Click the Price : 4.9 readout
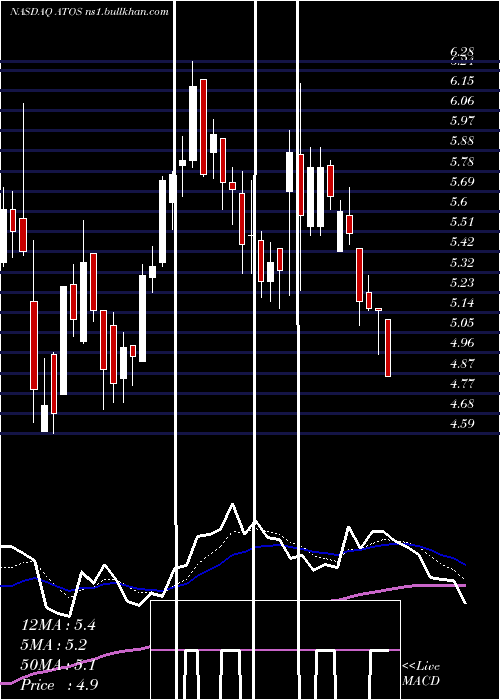 (60, 685)
